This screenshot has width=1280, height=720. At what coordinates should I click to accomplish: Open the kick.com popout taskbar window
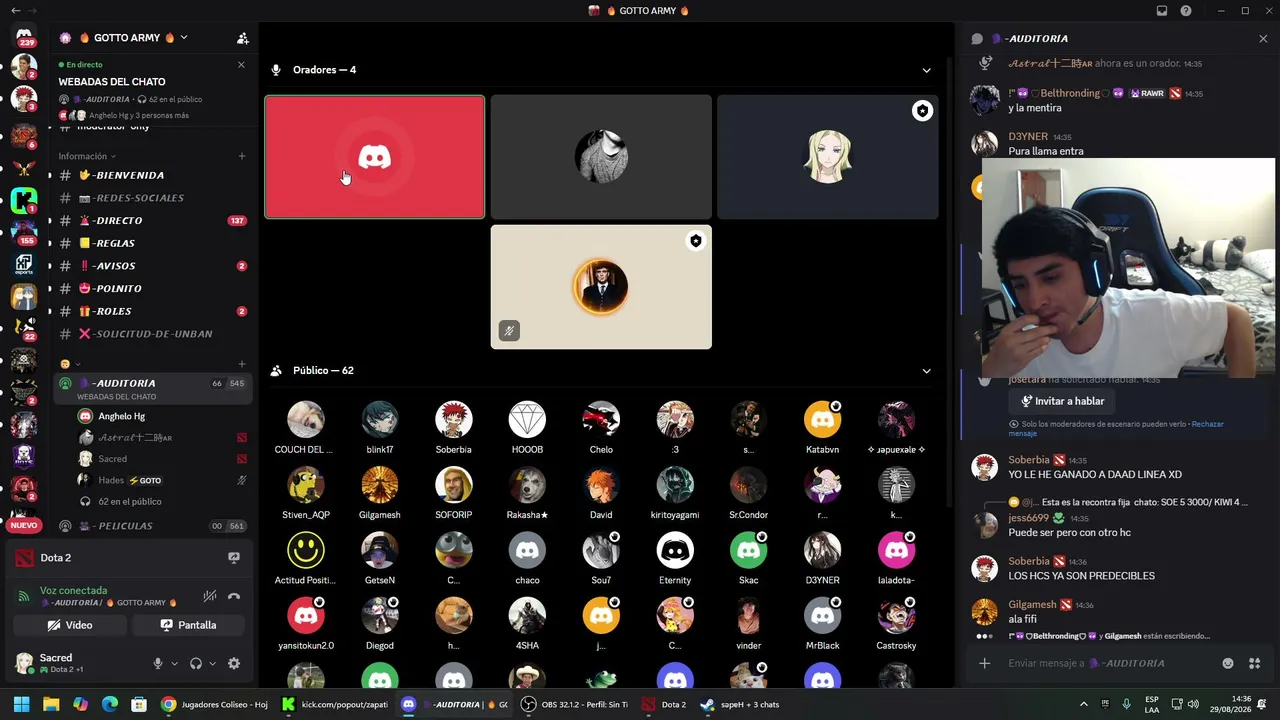[x=334, y=704]
